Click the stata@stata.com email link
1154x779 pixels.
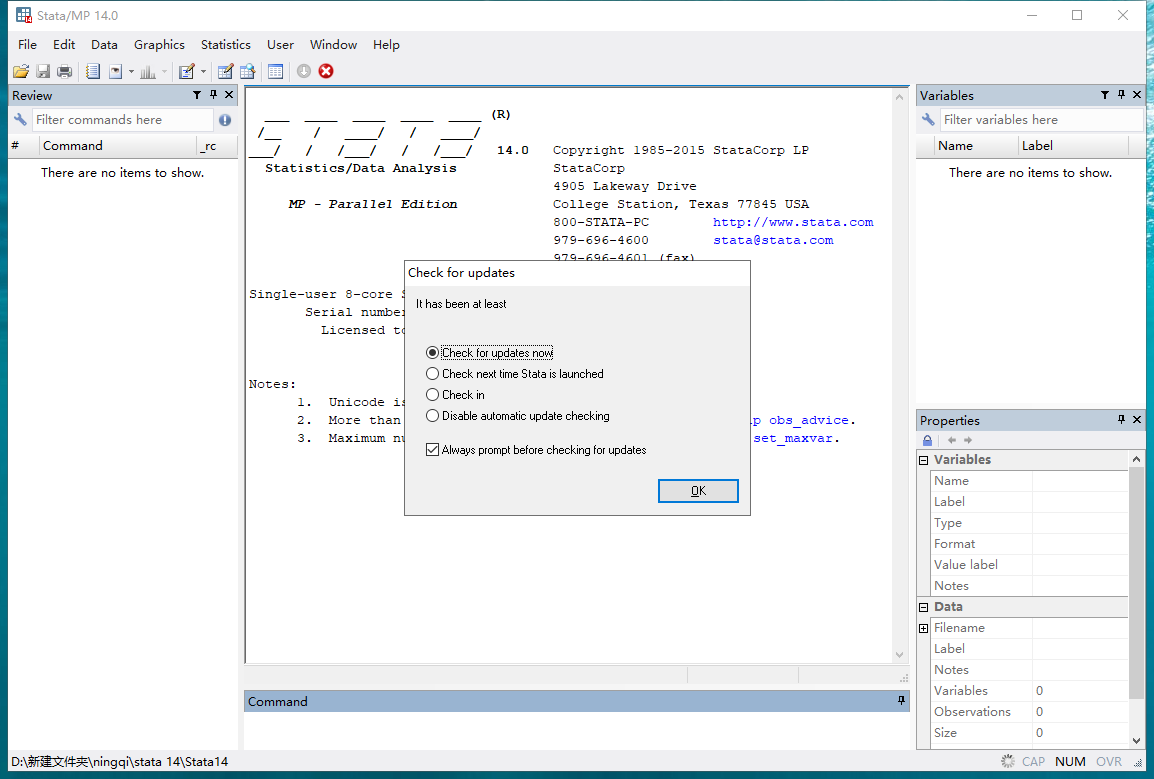pyautogui.click(x=773, y=241)
